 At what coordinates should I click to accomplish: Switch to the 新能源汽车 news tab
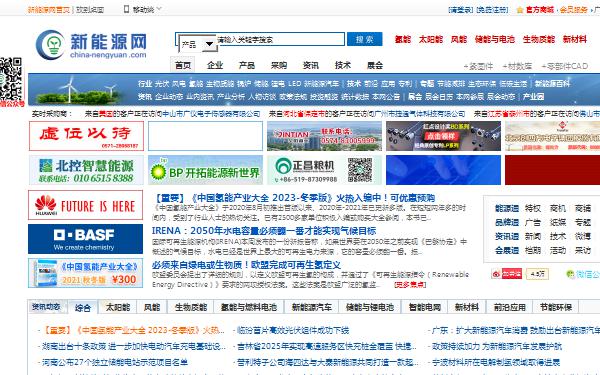(311, 307)
